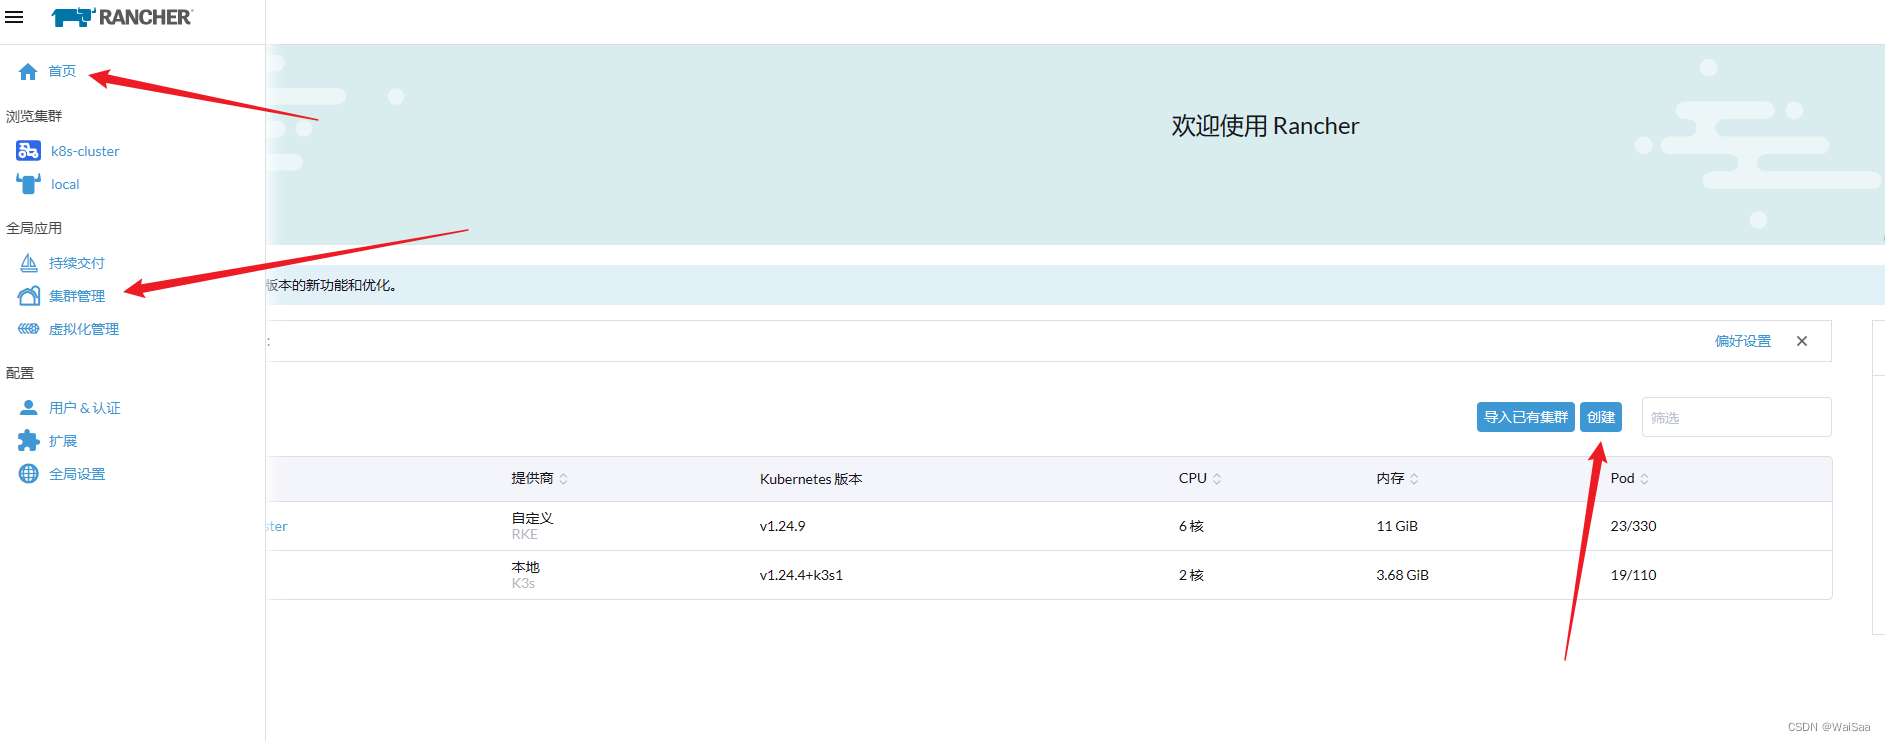Image resolution: width=1885 pixels, height=741 pixels.
Task: Click the 11 GiB memory value
Action: (1397, 526)
